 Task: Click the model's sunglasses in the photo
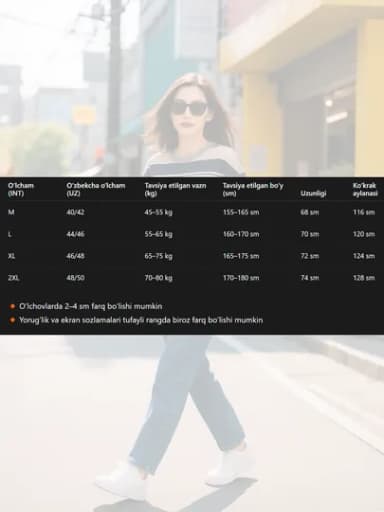[189, 108]
